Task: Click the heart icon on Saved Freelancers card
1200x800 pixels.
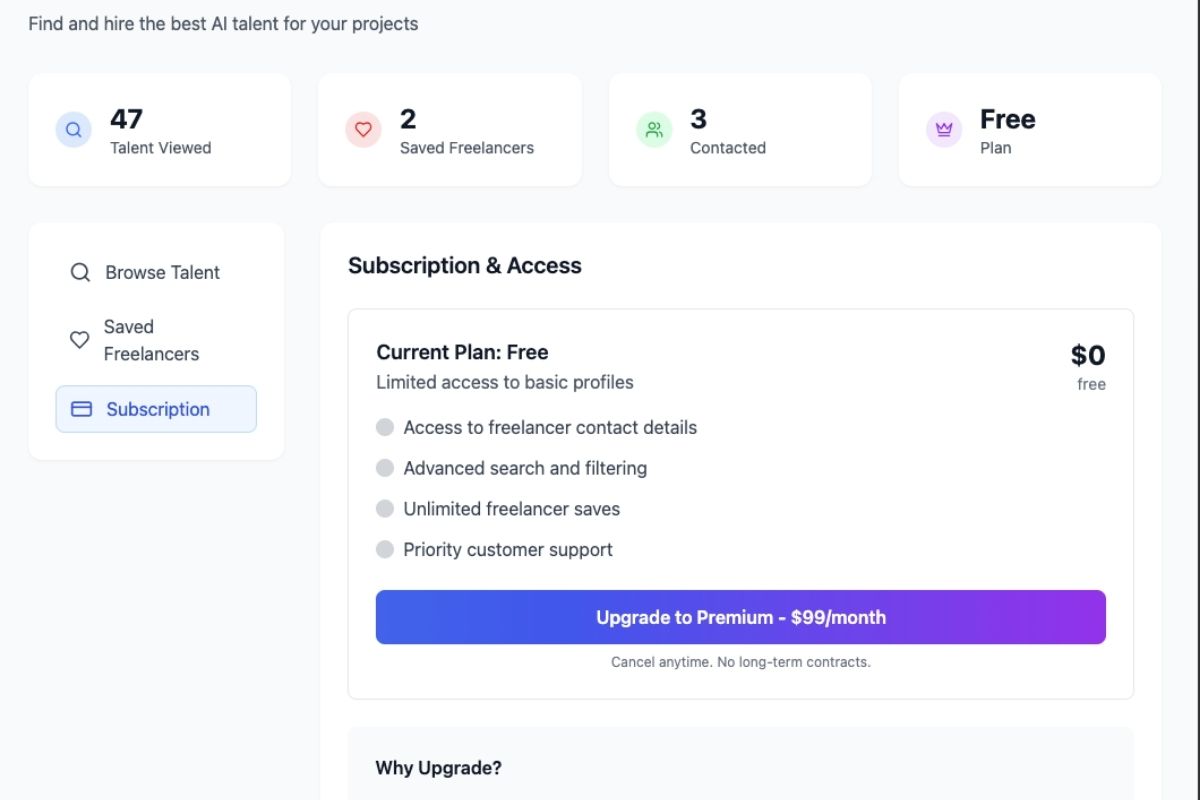Action: coord(363,129)
